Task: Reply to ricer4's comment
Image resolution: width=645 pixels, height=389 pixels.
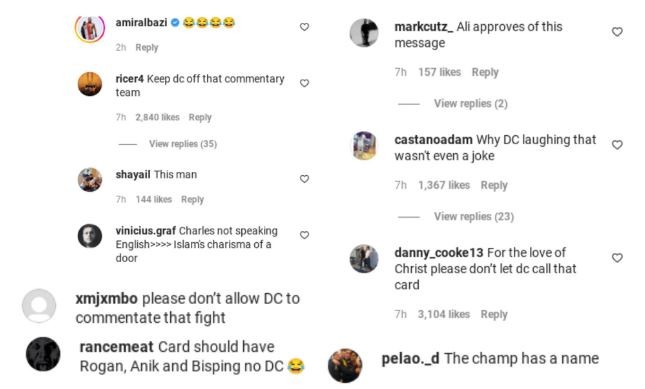Action: 200,118
